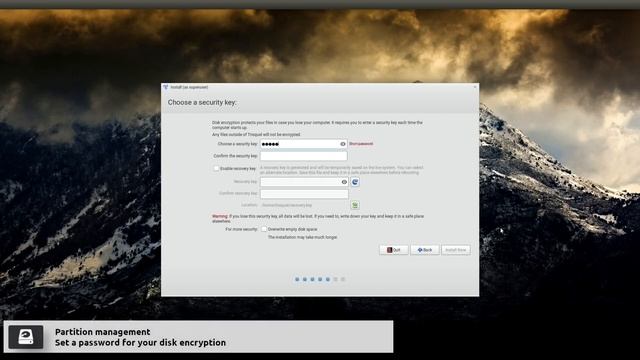Regenerate the recovery key with the refresh icon
This screenshot has height=360, width=640.
pyautogui.click(x=355, y=182)
